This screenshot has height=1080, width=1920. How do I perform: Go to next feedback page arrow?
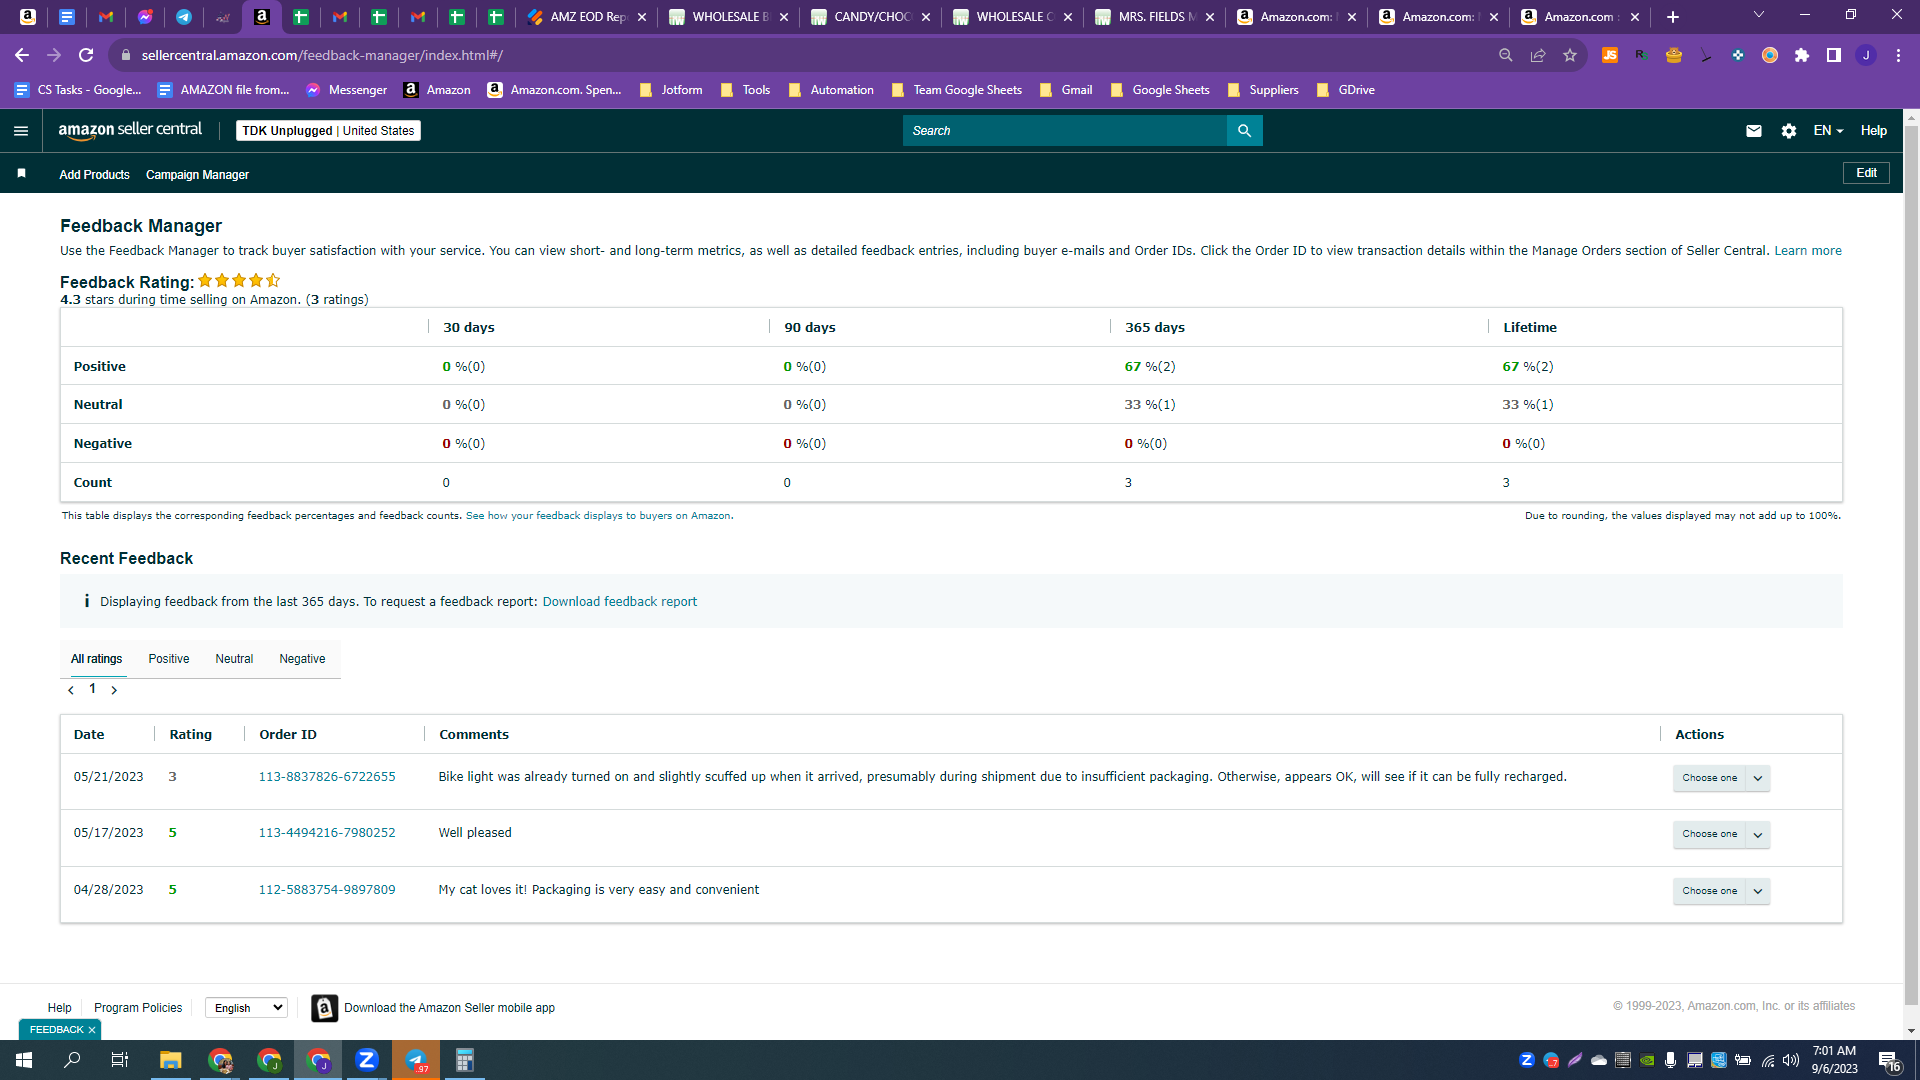[x=114, y=690]
